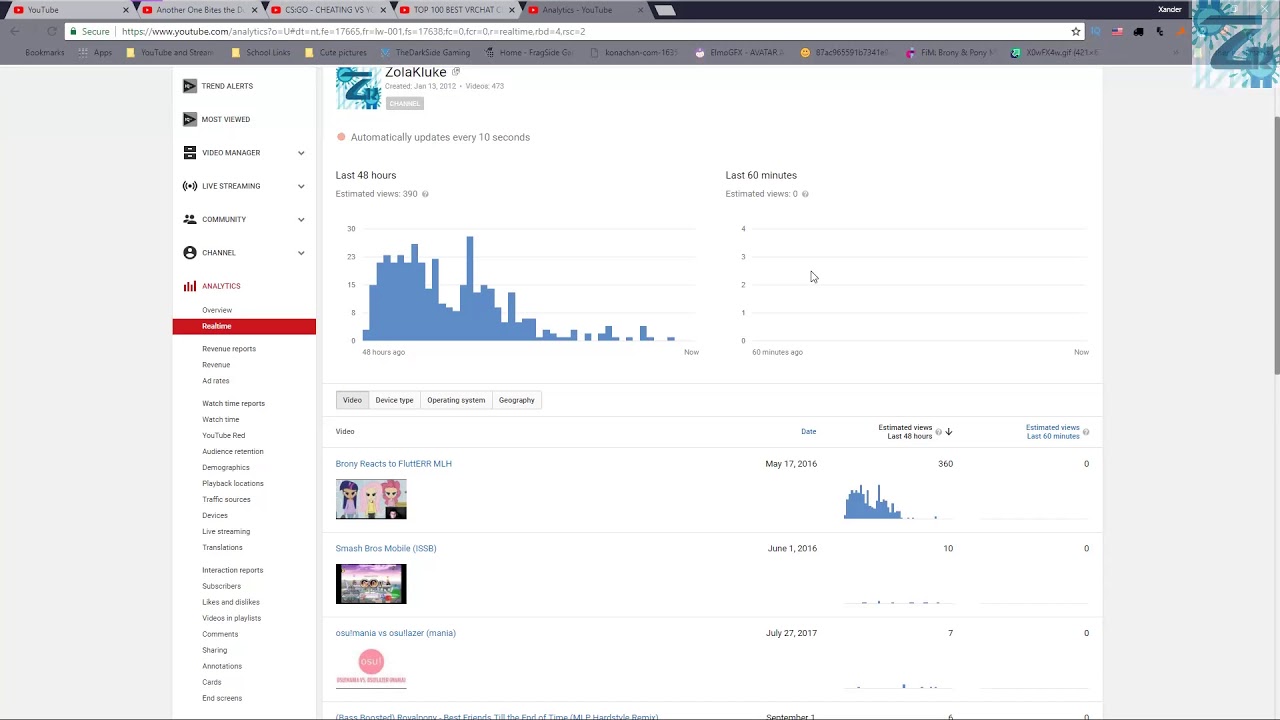Viewport: 1280px width, 720px height.
Task: Click the Secure padlock indicator in address bar
Action: pyautogui.click(x=90, y=32)
